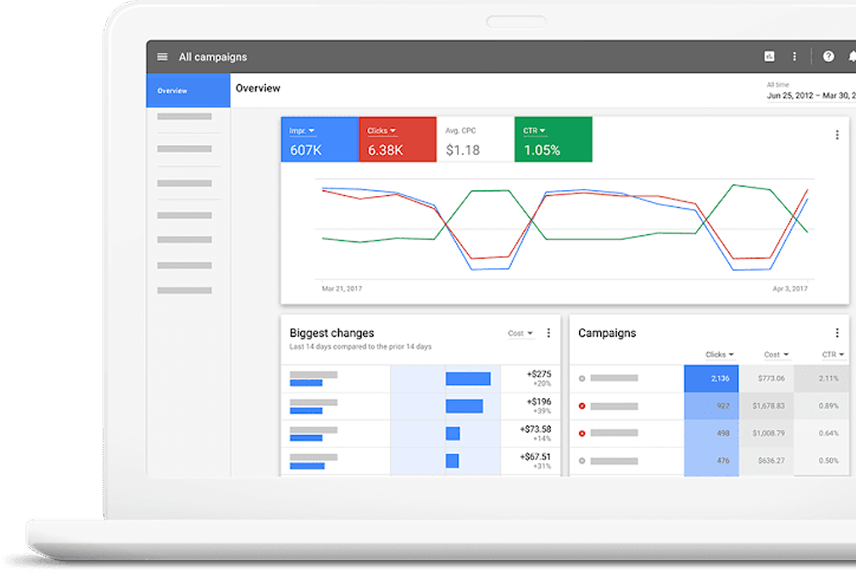Viewport: 856px width, 572px height.
Task: Click the $773.06 cost cell
Action: tap(766, 379)
